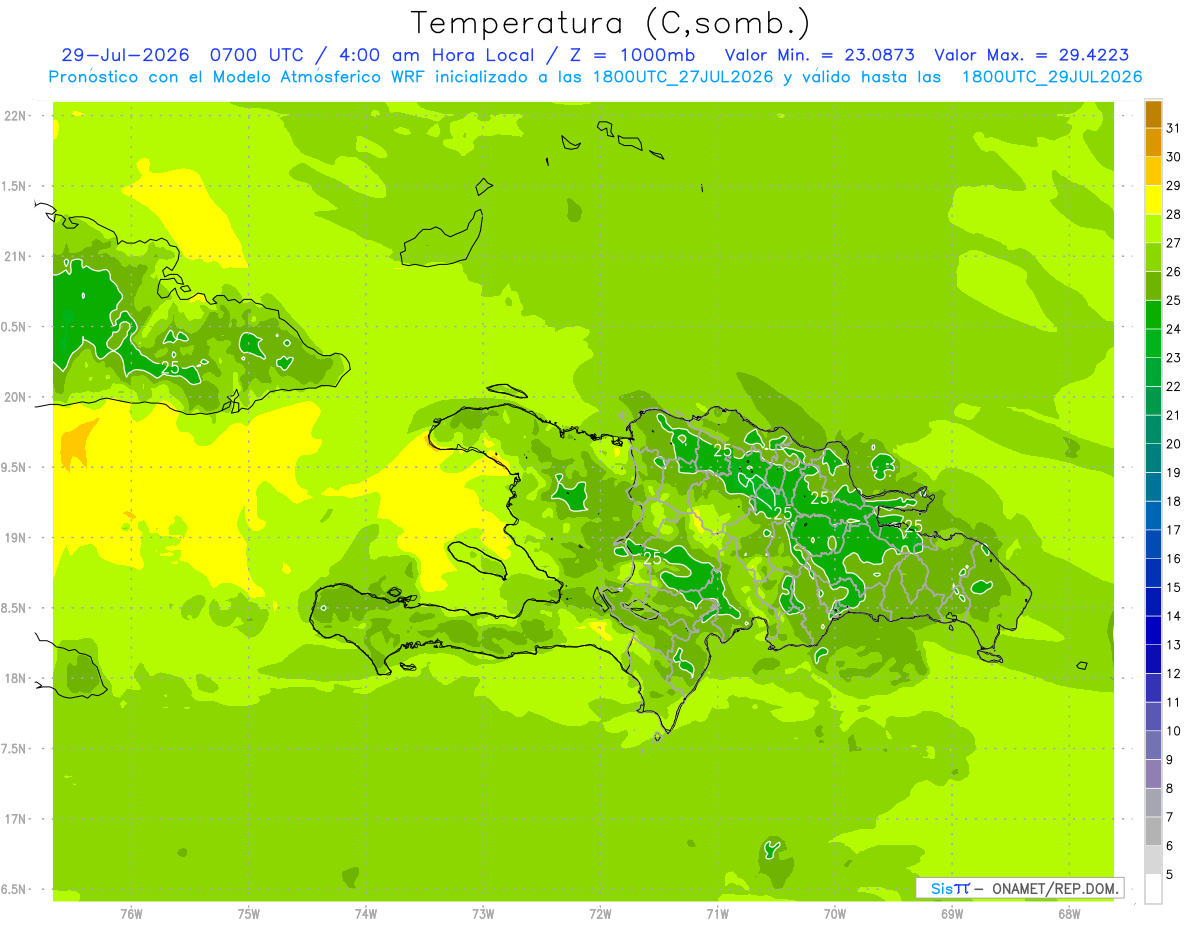The image size is (1200, 927).
Task: Click the 25 contour label in southwest Dominican Republic
Action: (x=652, y=557)
